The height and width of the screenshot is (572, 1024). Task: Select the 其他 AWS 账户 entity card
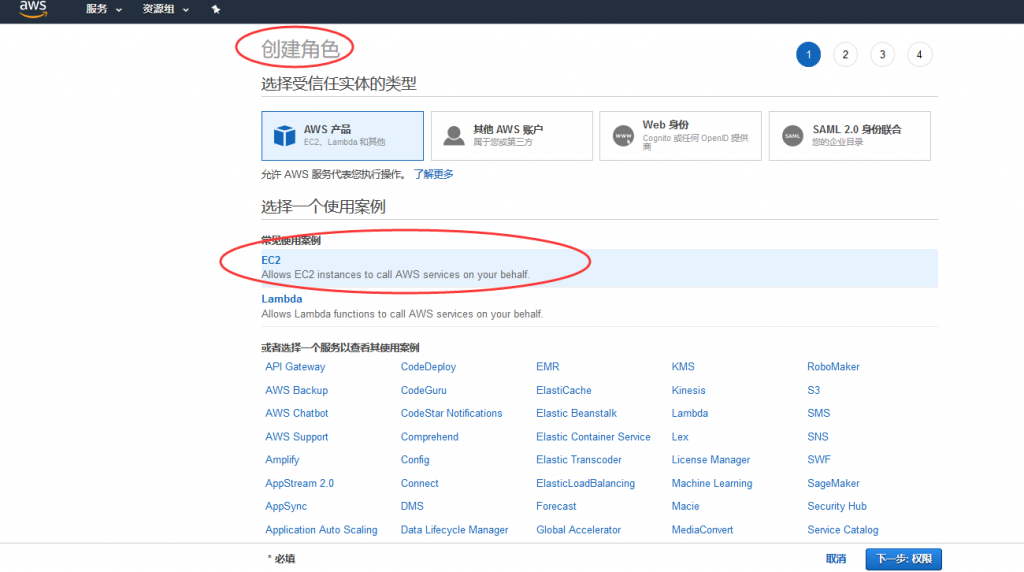click(512, 136)
